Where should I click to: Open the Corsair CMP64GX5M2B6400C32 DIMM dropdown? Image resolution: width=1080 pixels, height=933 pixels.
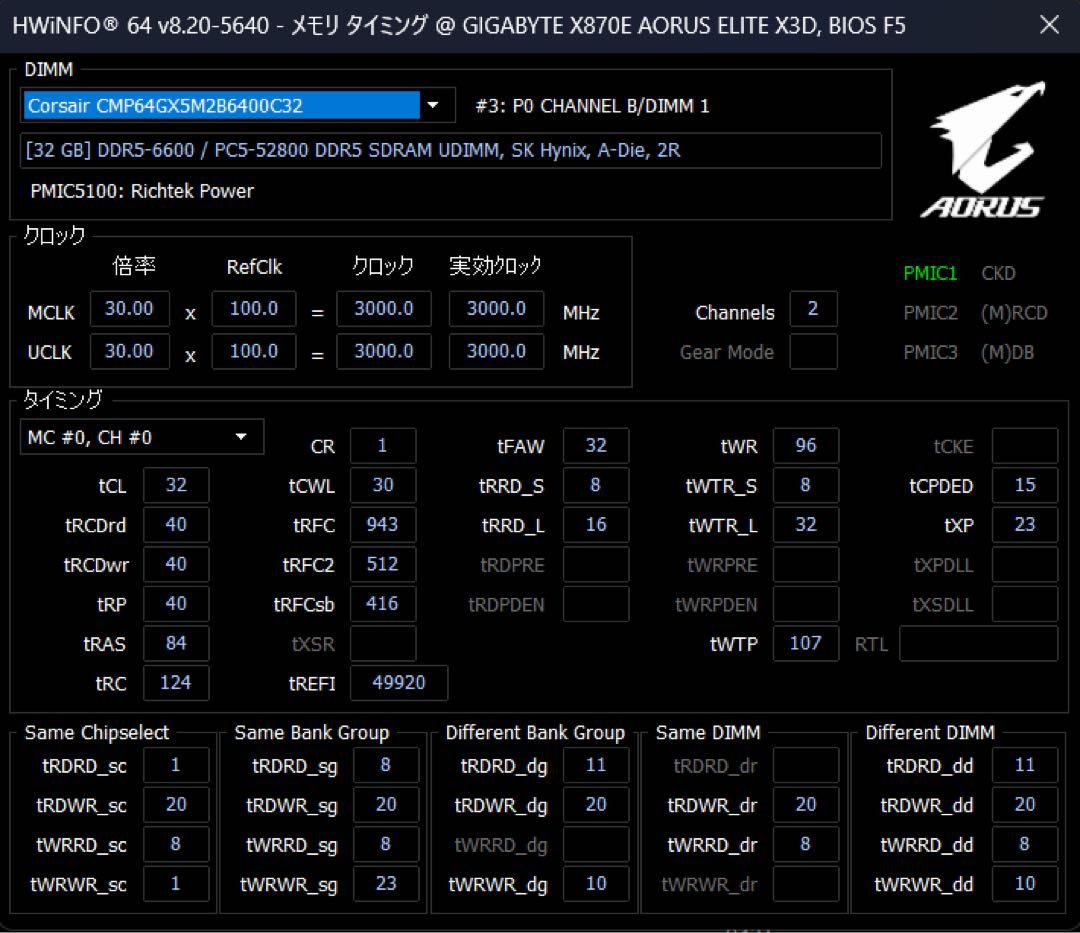pos(200,105)
